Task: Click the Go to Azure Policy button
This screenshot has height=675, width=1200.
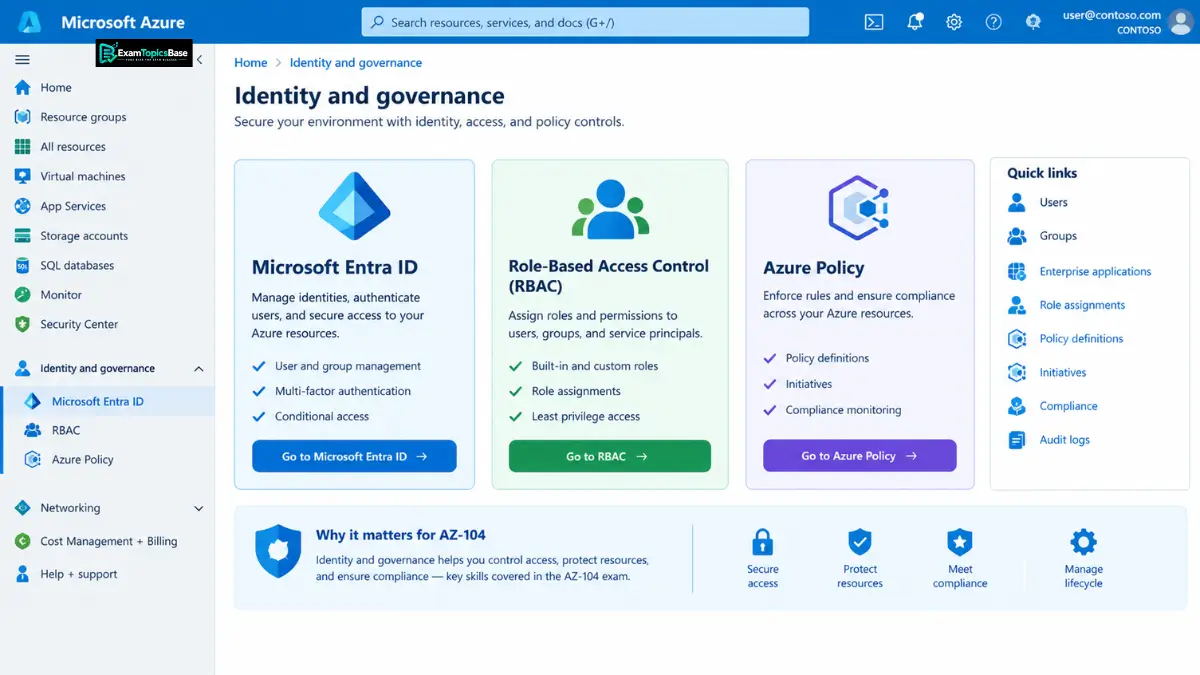Action: click(860, 456)
